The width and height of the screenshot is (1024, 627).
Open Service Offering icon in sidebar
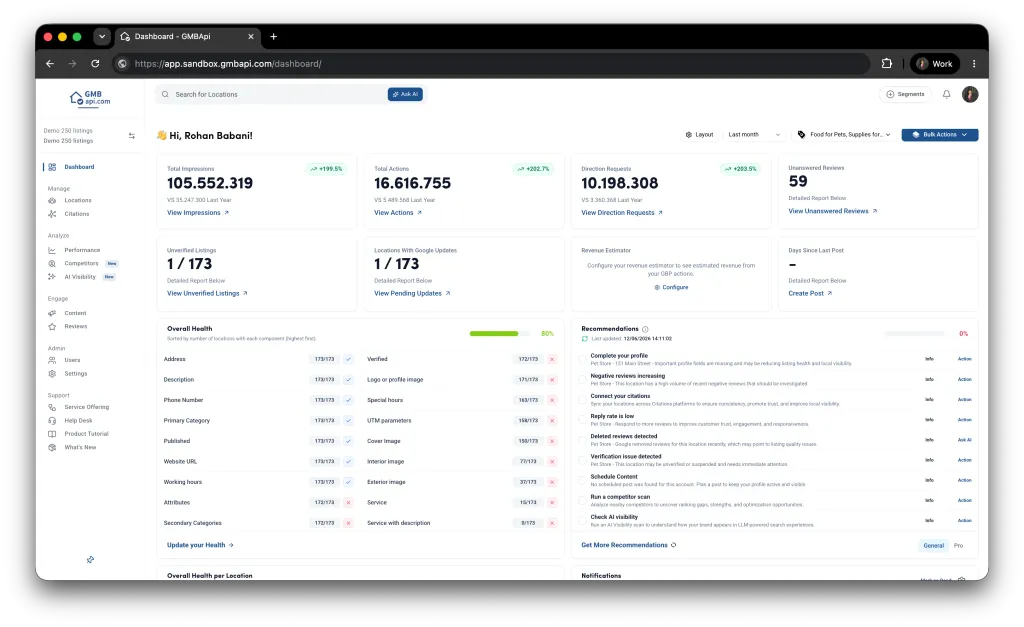tap(52, 408)
